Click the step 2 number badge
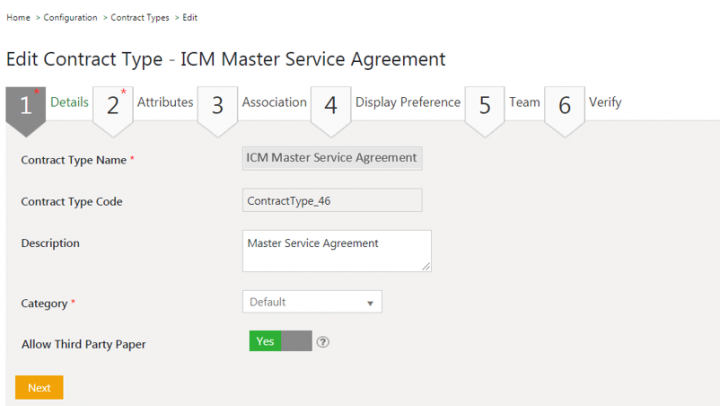The image size is (720, 406). 113,106
